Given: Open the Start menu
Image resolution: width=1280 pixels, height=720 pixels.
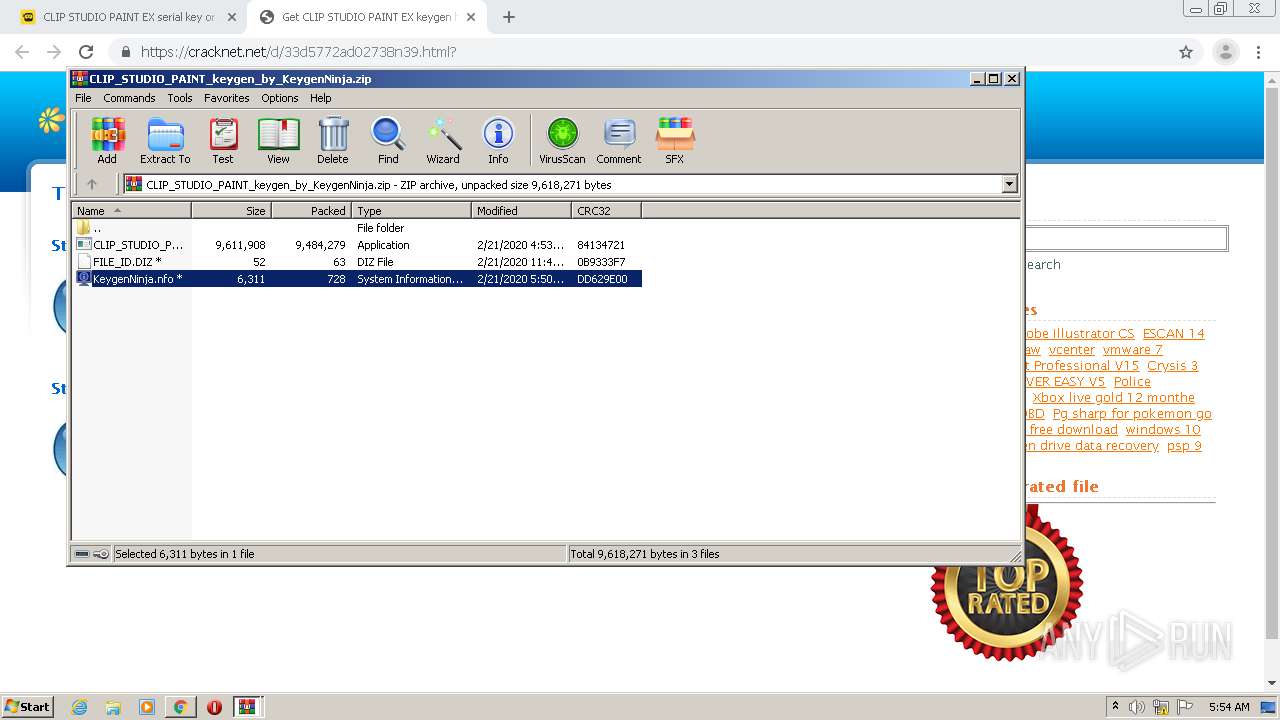Looking at the screenshot, I should pyautogui.click(x=27, y=707).
